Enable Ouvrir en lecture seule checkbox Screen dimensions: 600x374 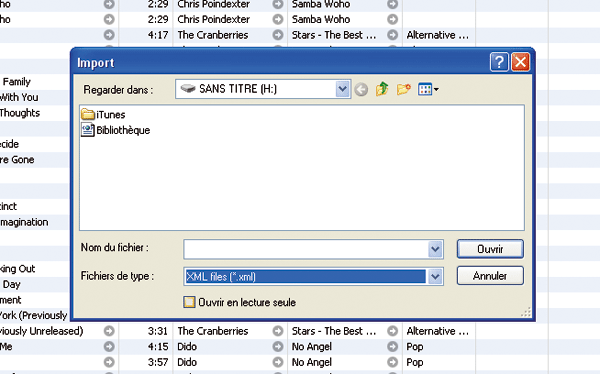[189, 302]
